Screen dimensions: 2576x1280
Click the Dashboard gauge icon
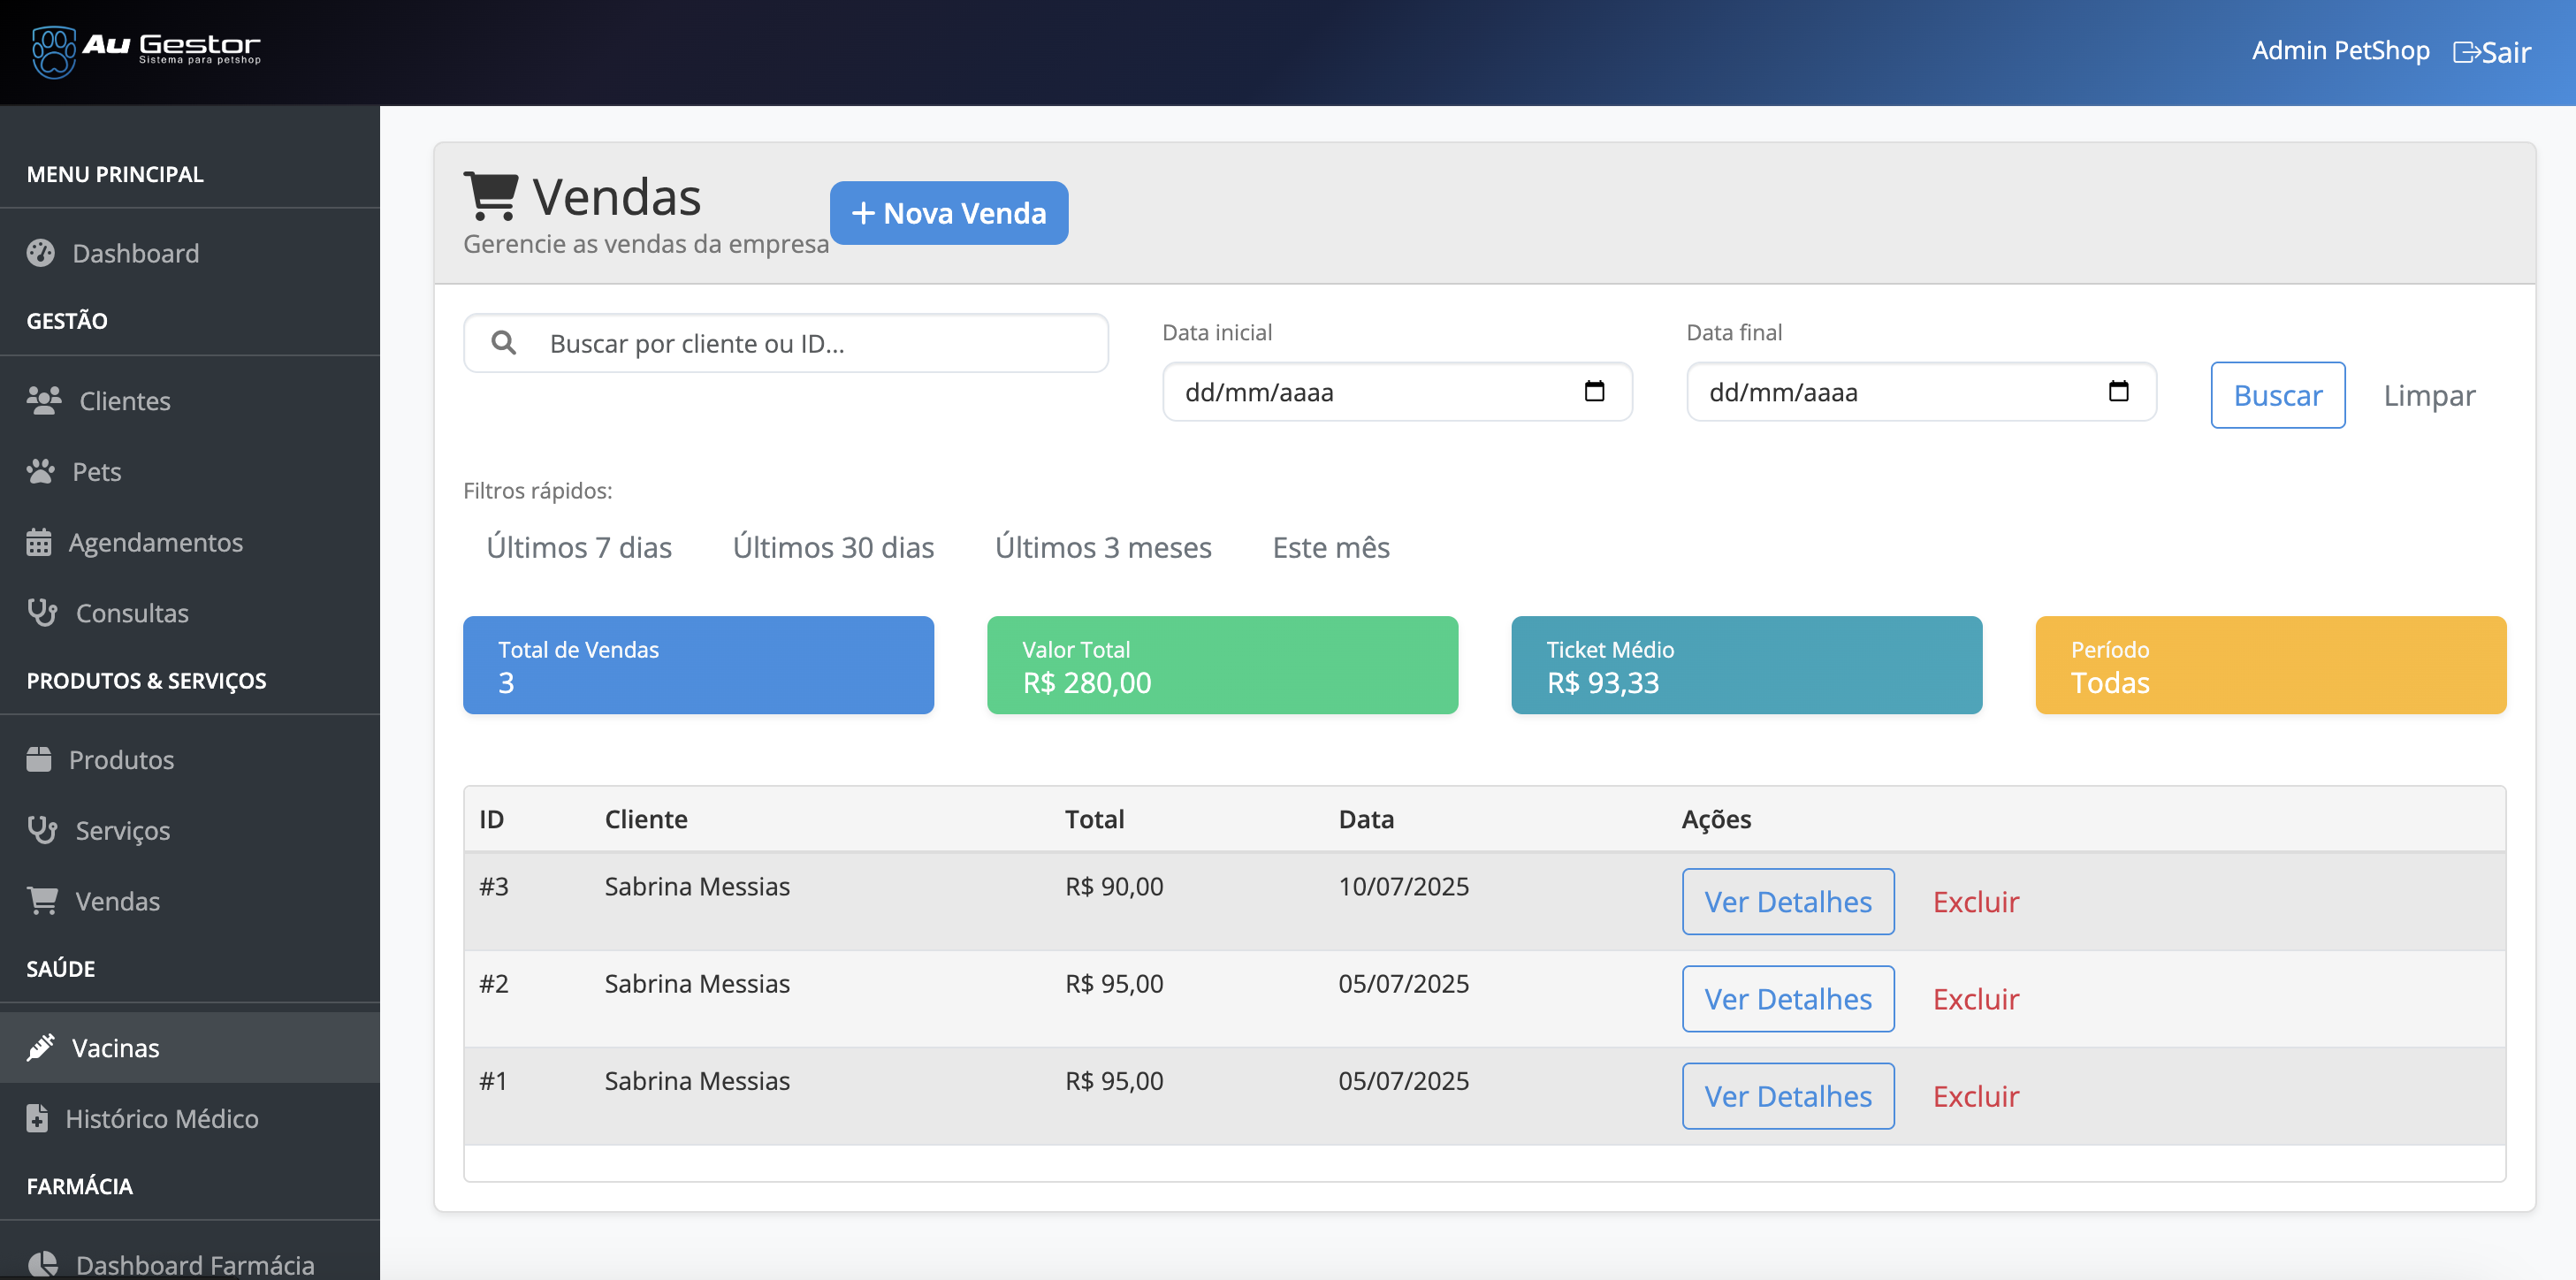click(41, 253)
